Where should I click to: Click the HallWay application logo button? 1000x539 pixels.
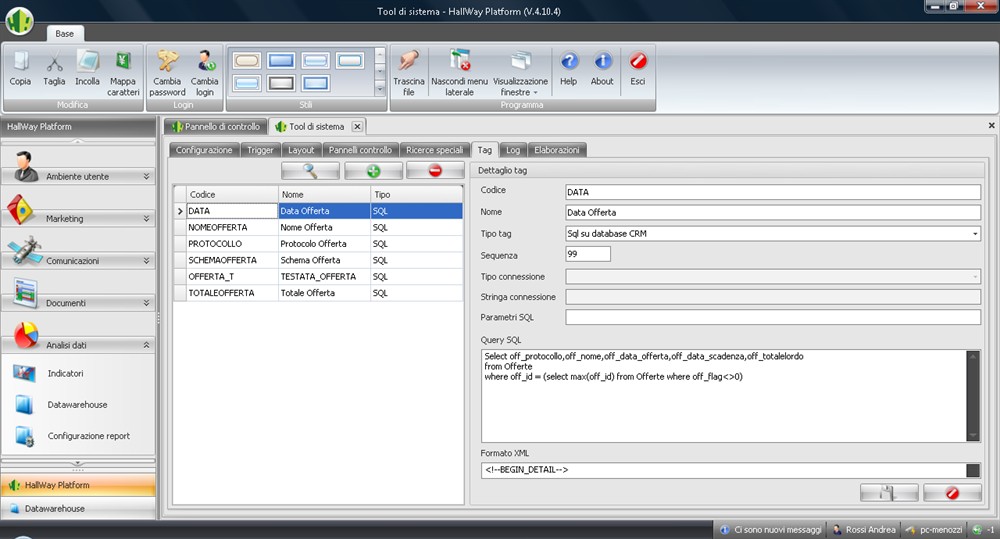tap(20, 20)
